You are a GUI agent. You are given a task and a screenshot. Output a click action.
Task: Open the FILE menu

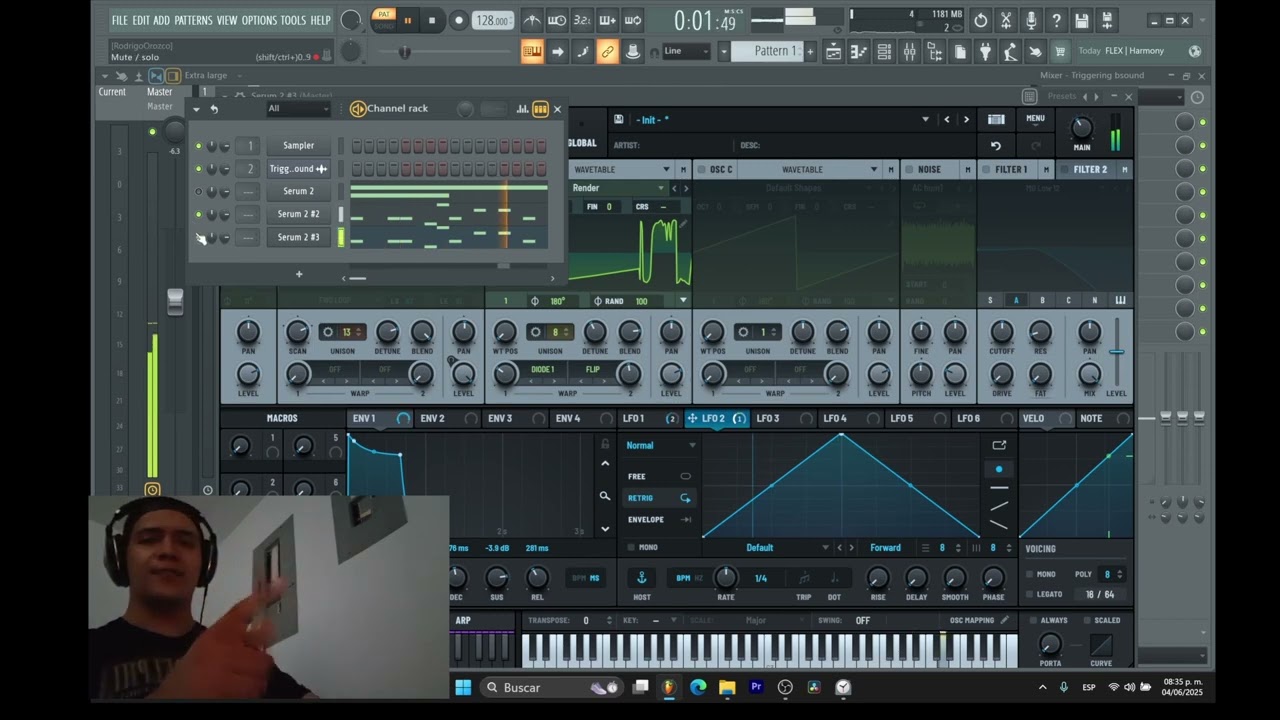[120, 20]
